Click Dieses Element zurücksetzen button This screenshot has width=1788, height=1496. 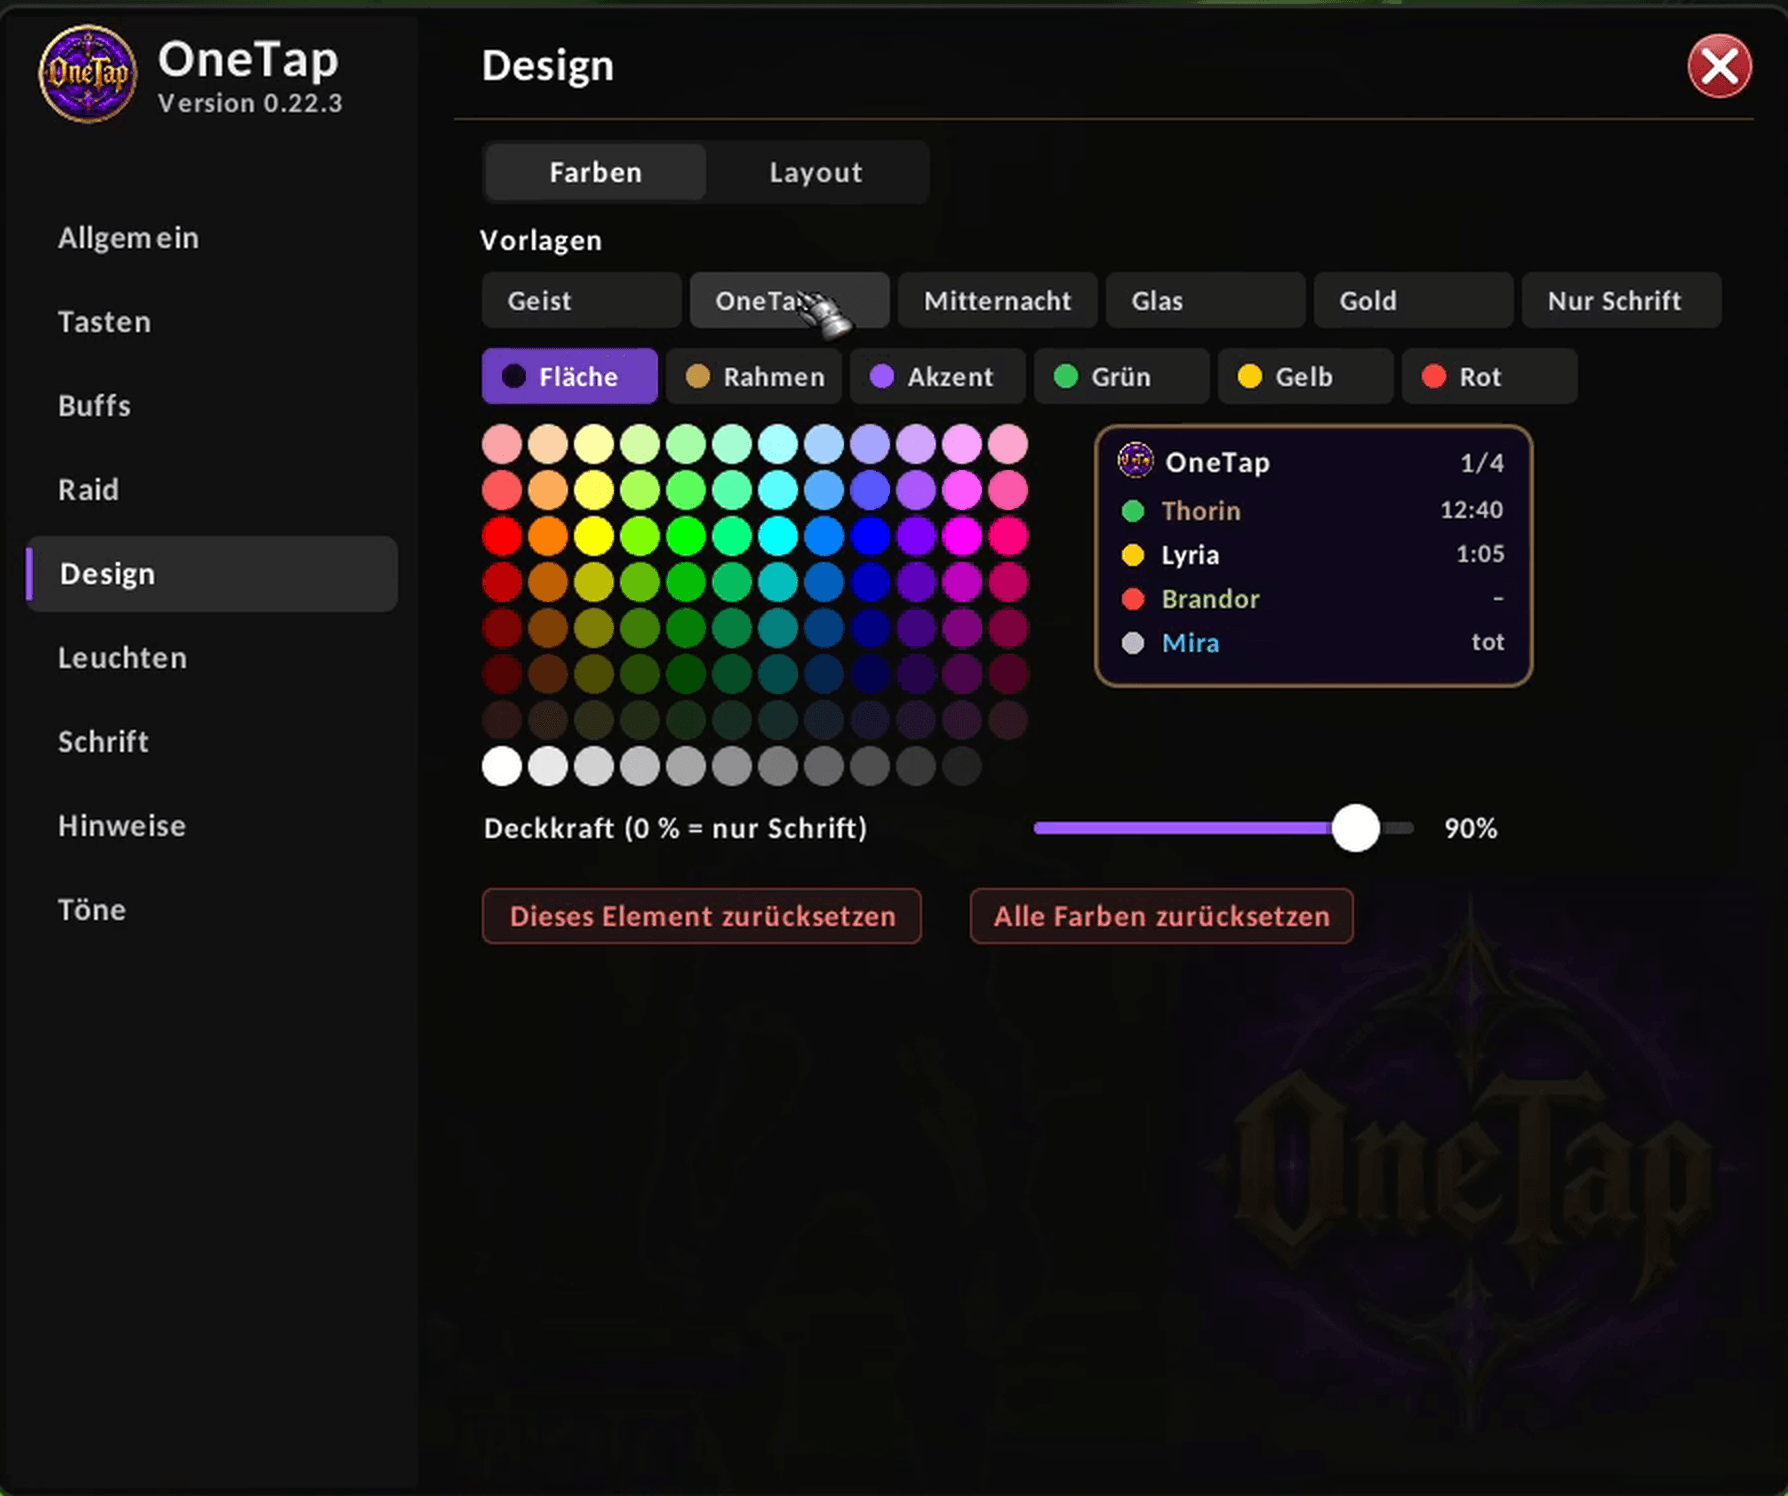pos(702,916)
